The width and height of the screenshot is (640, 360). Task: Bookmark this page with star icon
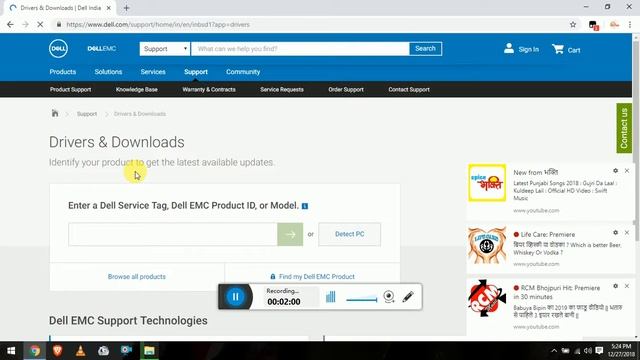pos(573,24)
